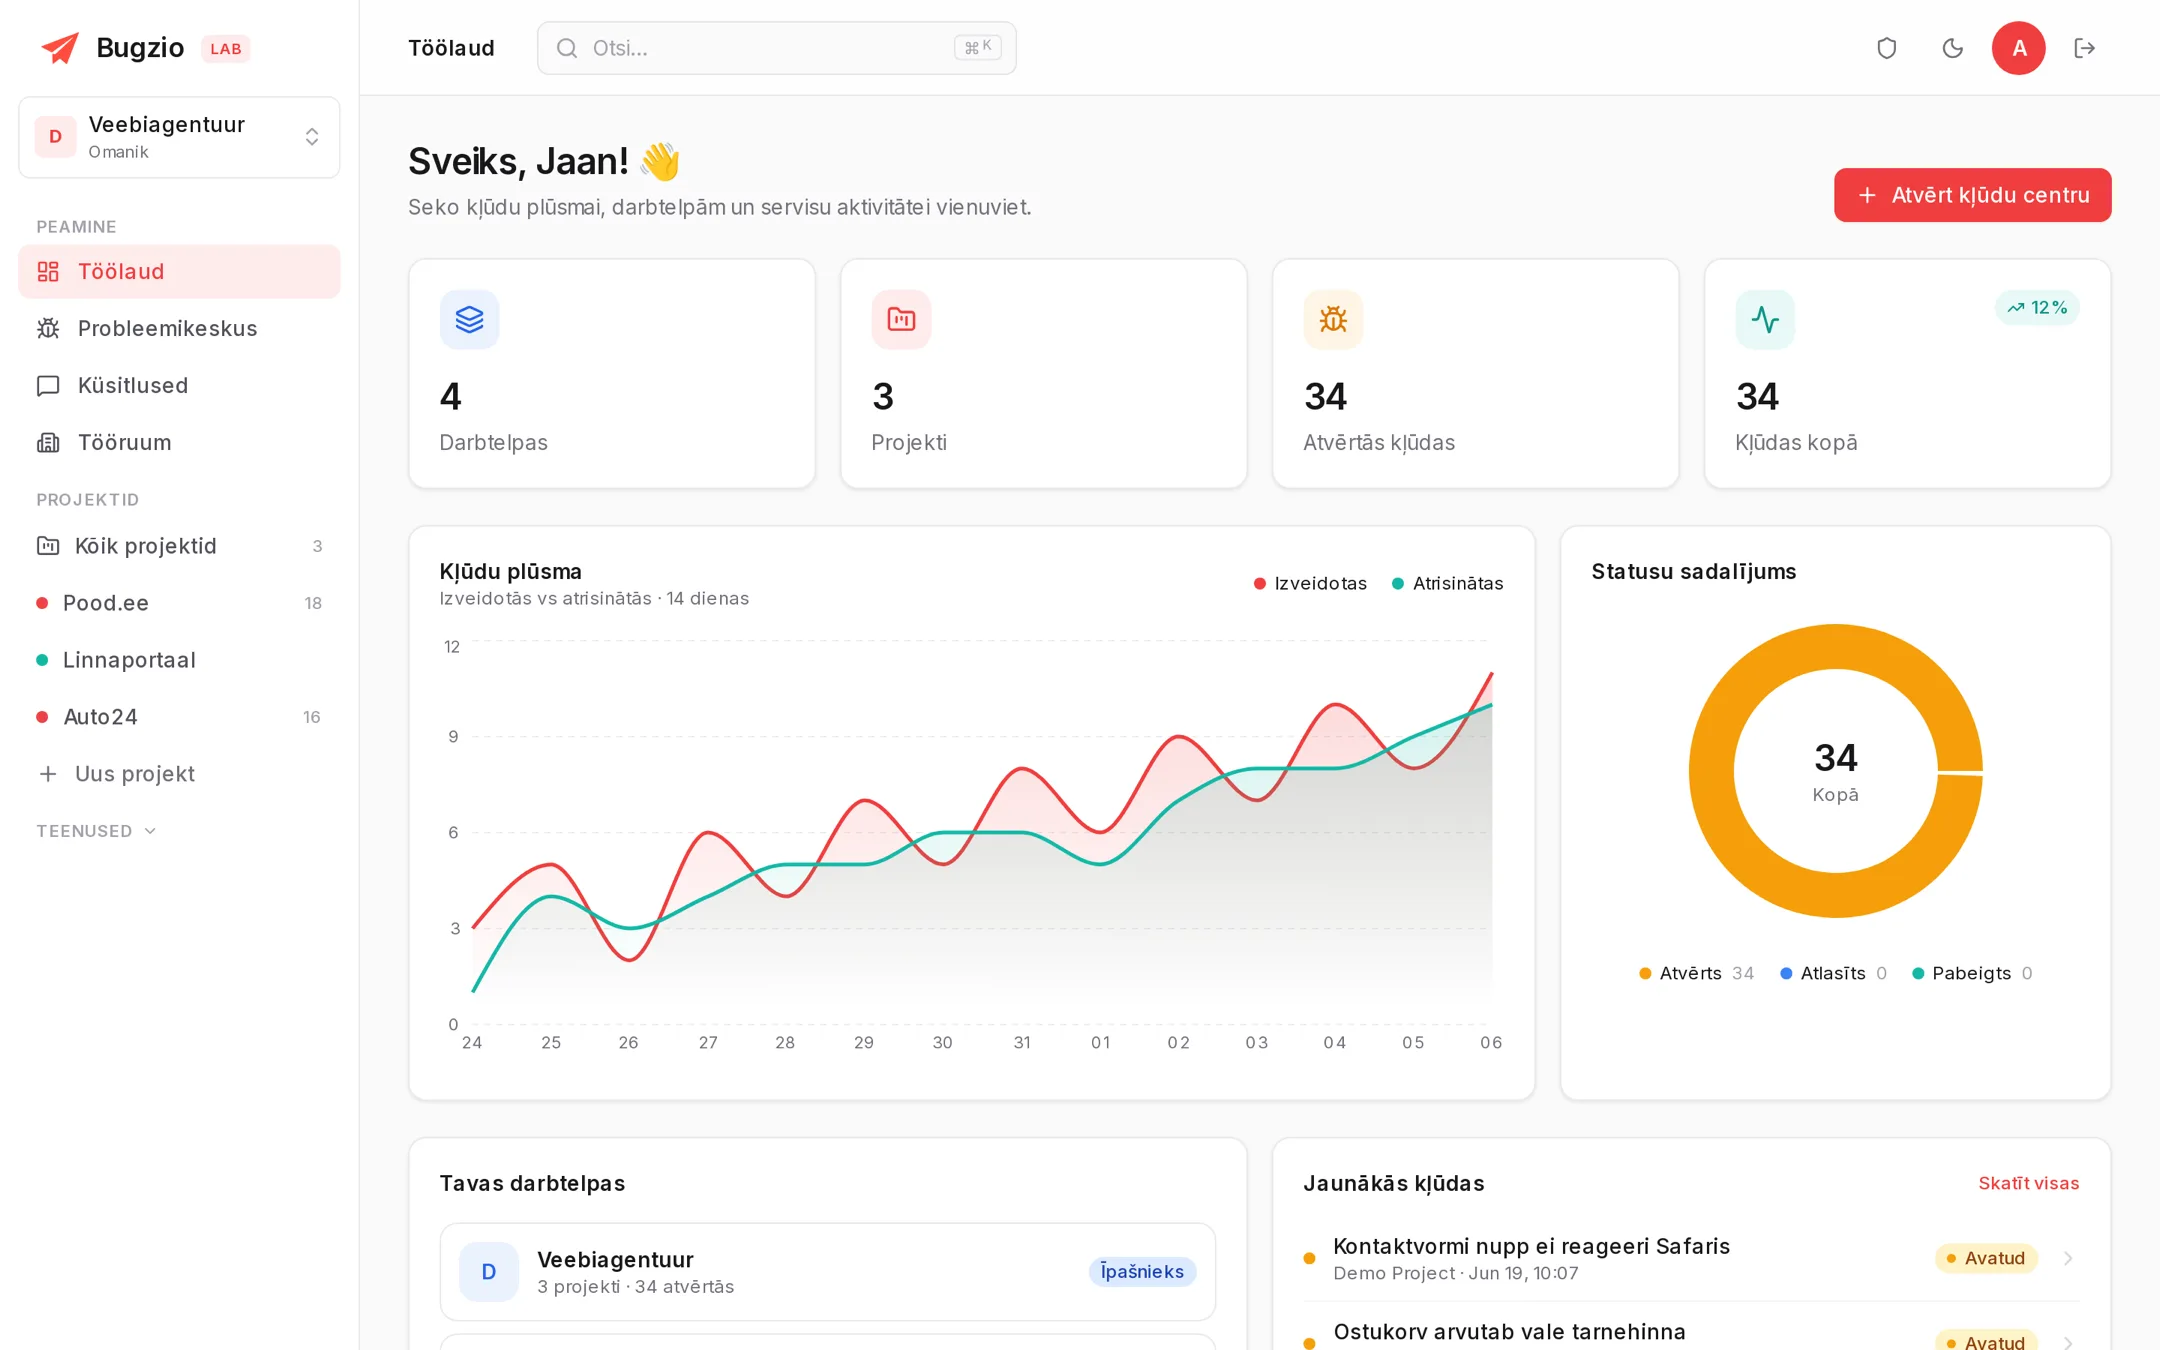The image size is (2160, 1350).
Task: Click the Töölaud page title in header
Action: pyautogui.click(x=451, y=48)
